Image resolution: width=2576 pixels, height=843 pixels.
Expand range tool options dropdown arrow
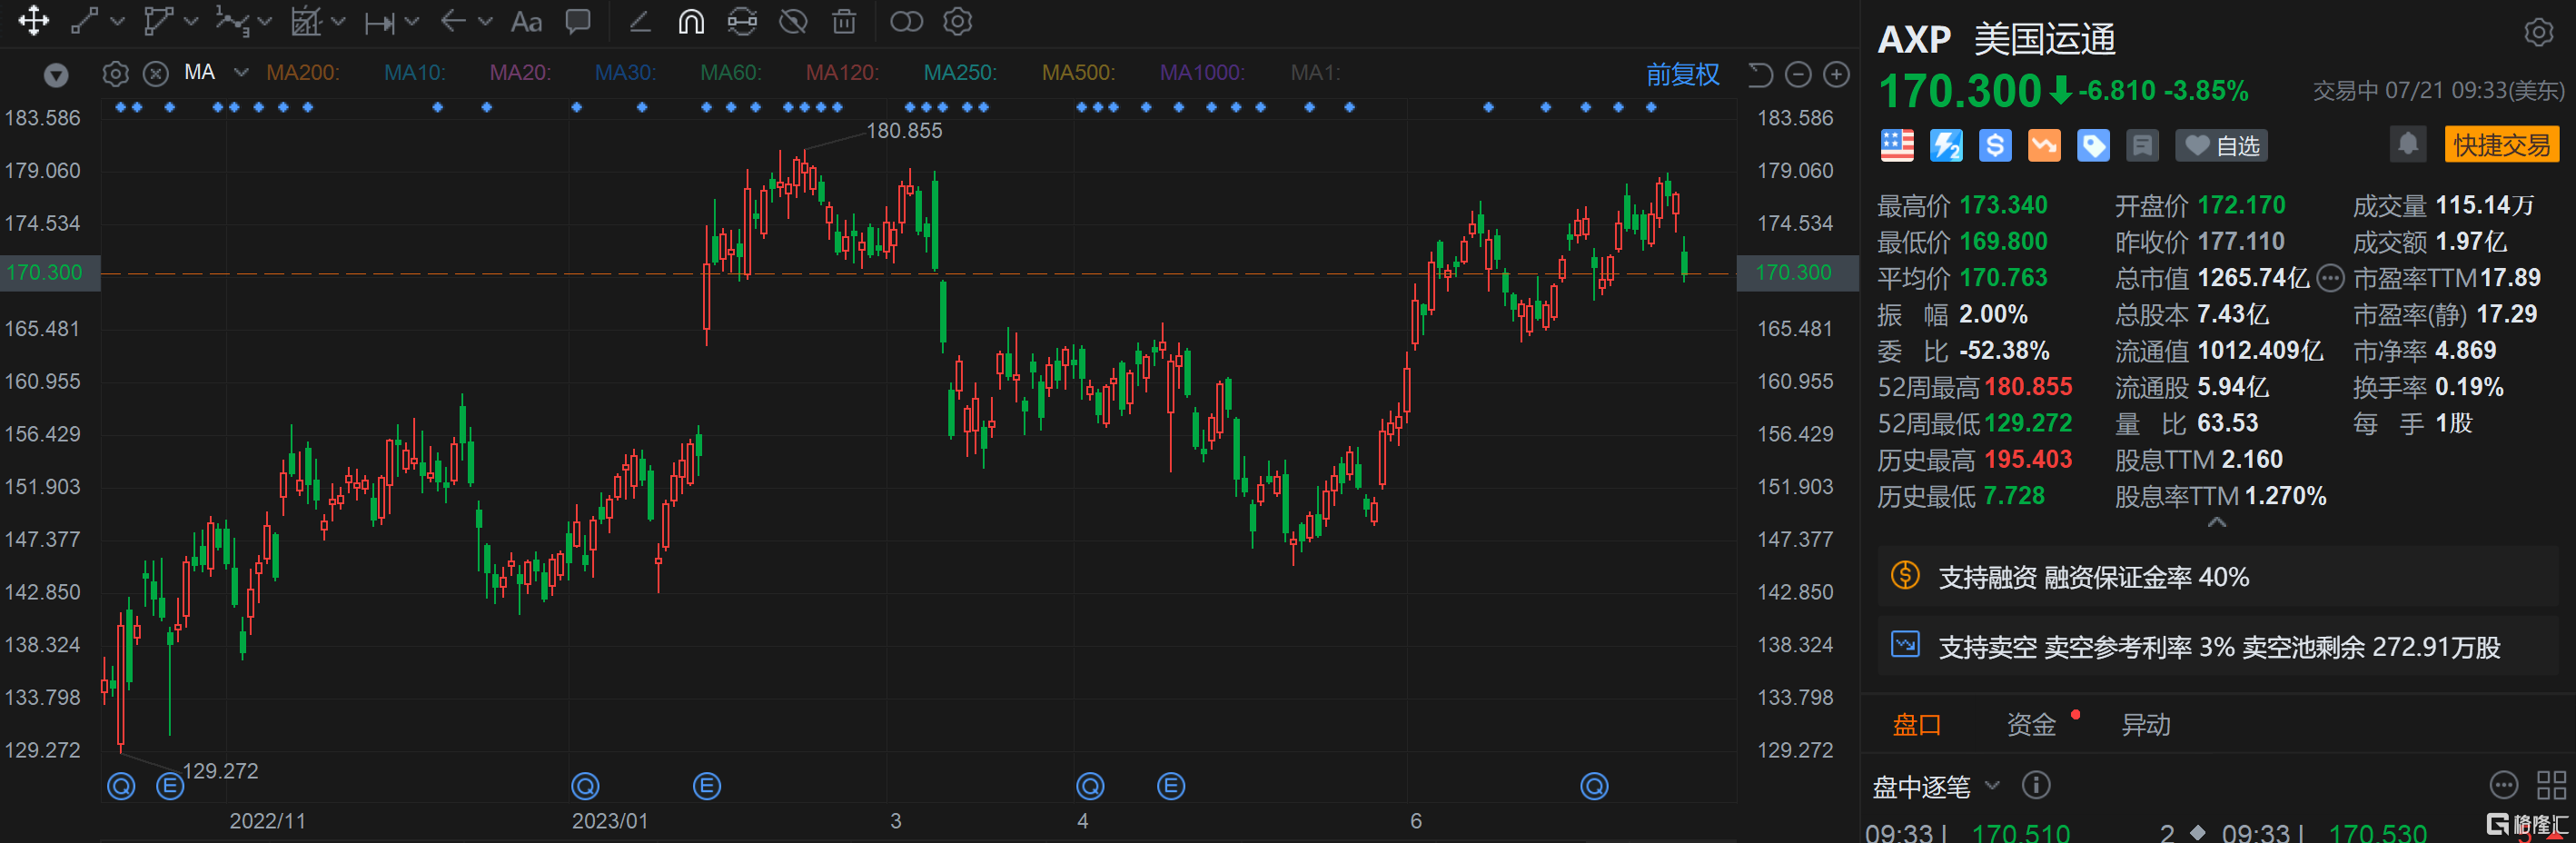(411, 21)
